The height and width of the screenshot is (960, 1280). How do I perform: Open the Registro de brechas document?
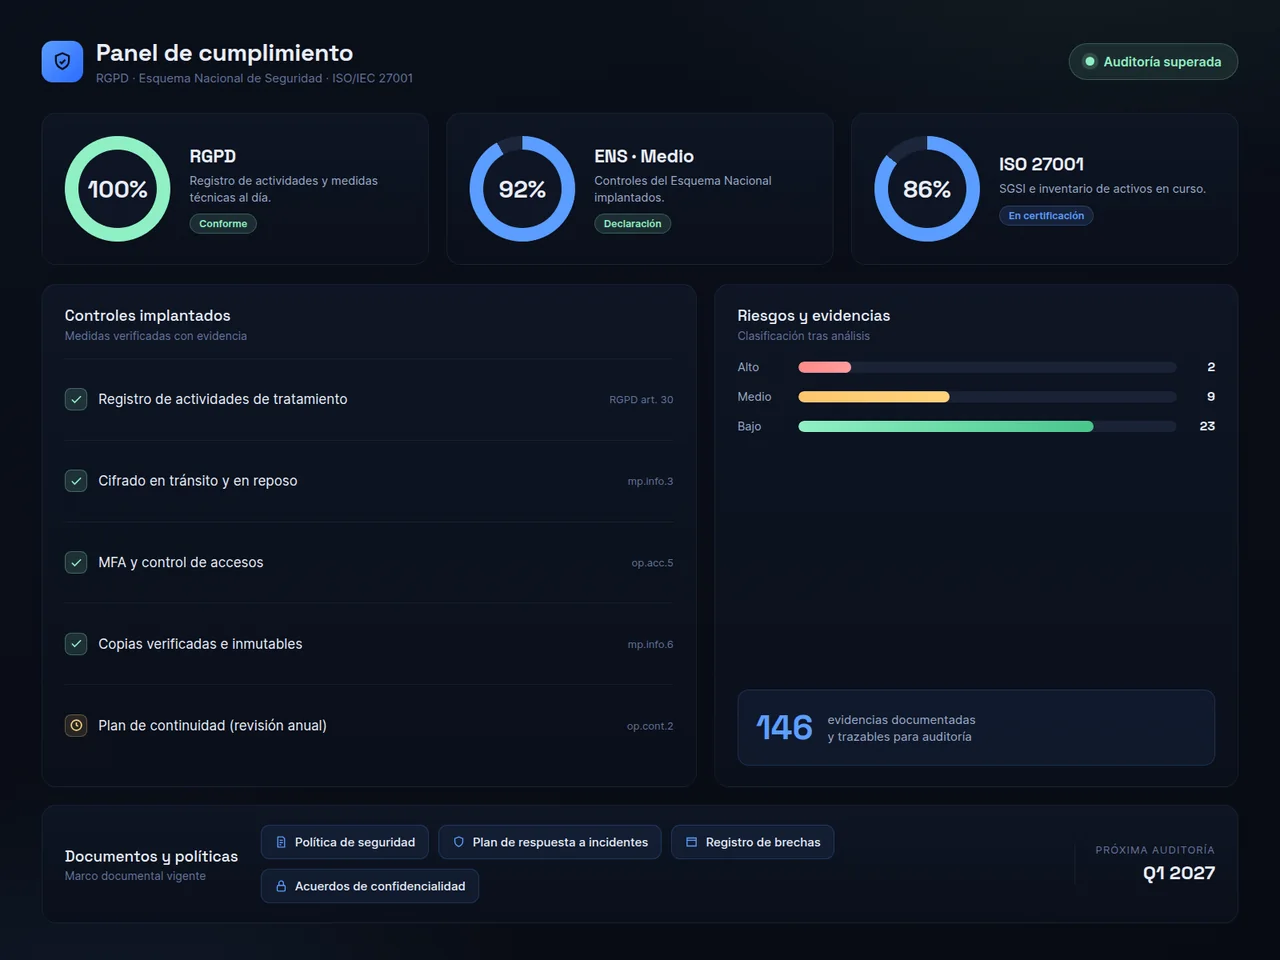pos(753,842)
